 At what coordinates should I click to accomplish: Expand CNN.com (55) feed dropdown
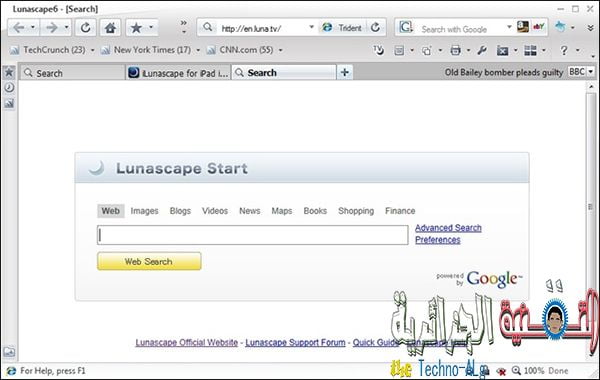point(280,50)
